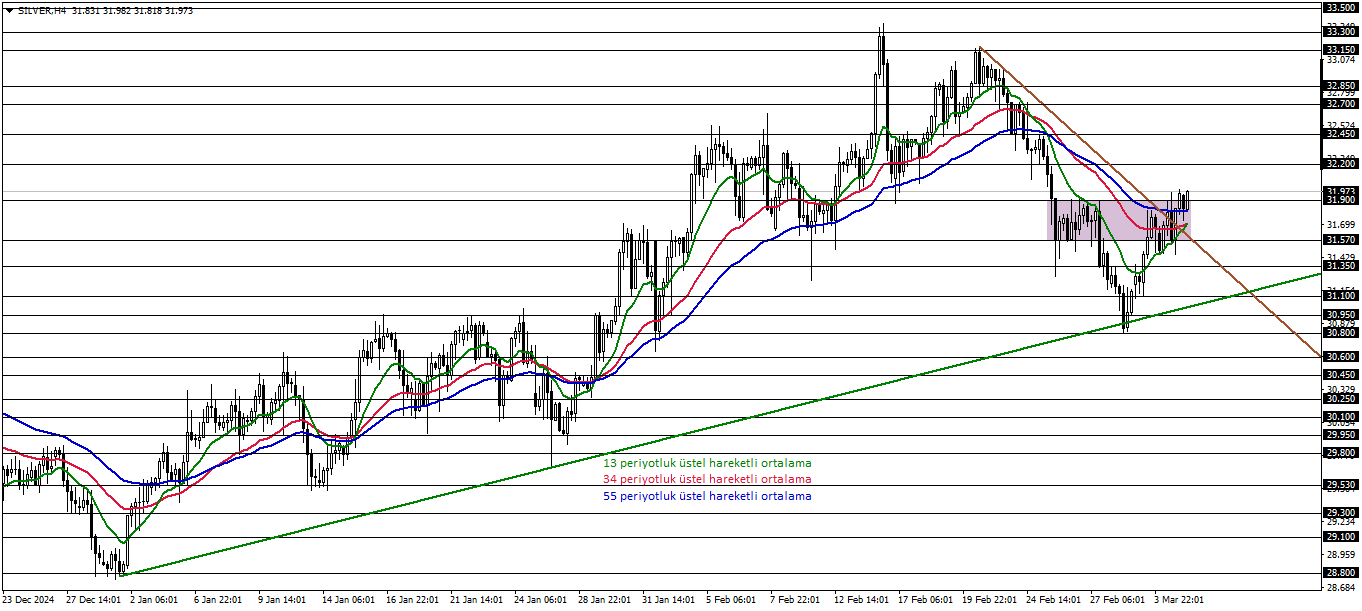Viewport: 1362px width, 611px height.
Task: Click the 28 Jan 22:01 time label
Action: [603, 600]
